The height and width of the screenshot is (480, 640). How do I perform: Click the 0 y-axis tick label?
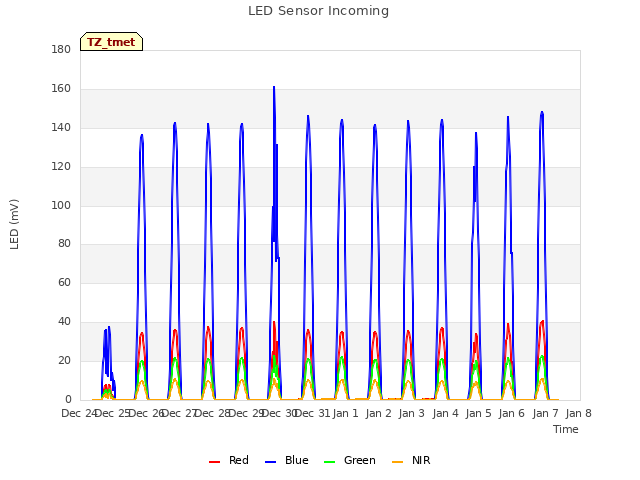tap(68, 399)
